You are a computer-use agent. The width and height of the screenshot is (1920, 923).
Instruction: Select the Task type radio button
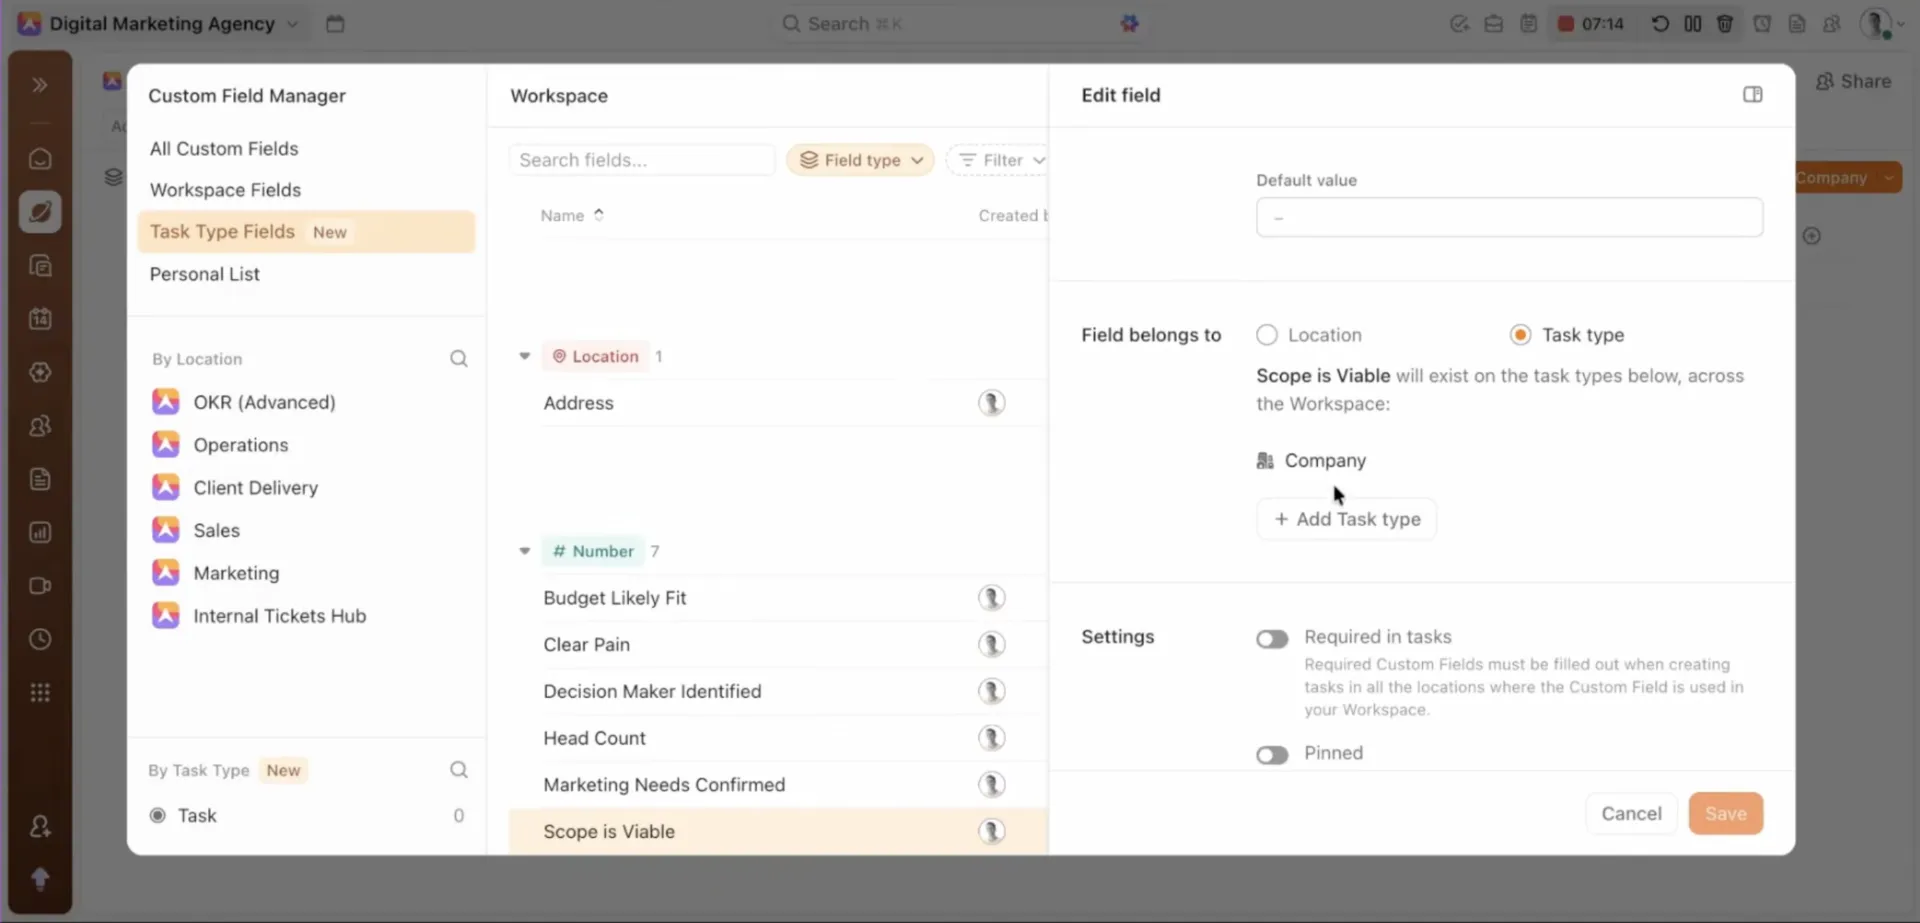pyautogui.click(x=1520, y=335)
